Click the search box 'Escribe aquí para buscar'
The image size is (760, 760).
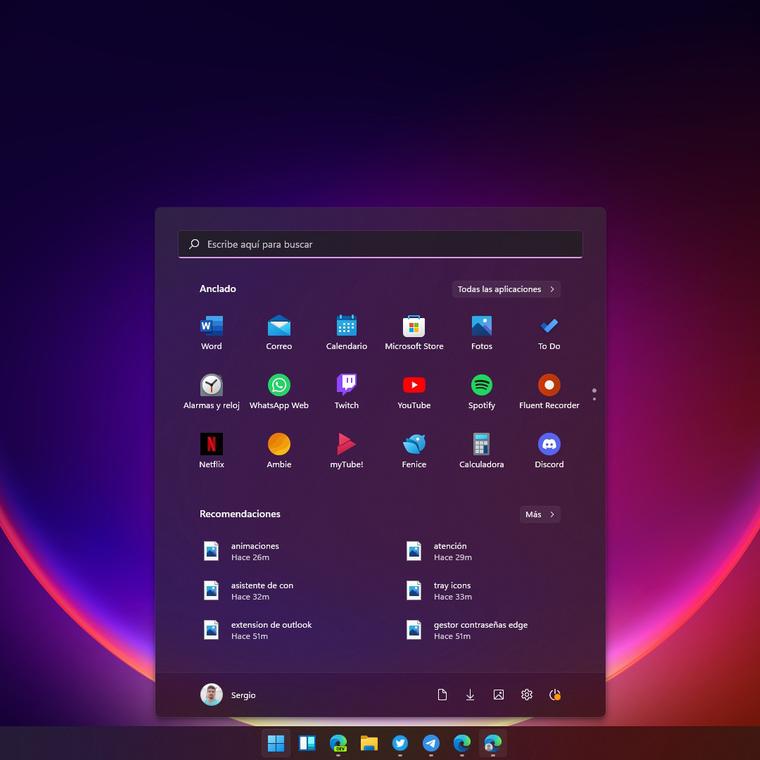coord(380,244)
